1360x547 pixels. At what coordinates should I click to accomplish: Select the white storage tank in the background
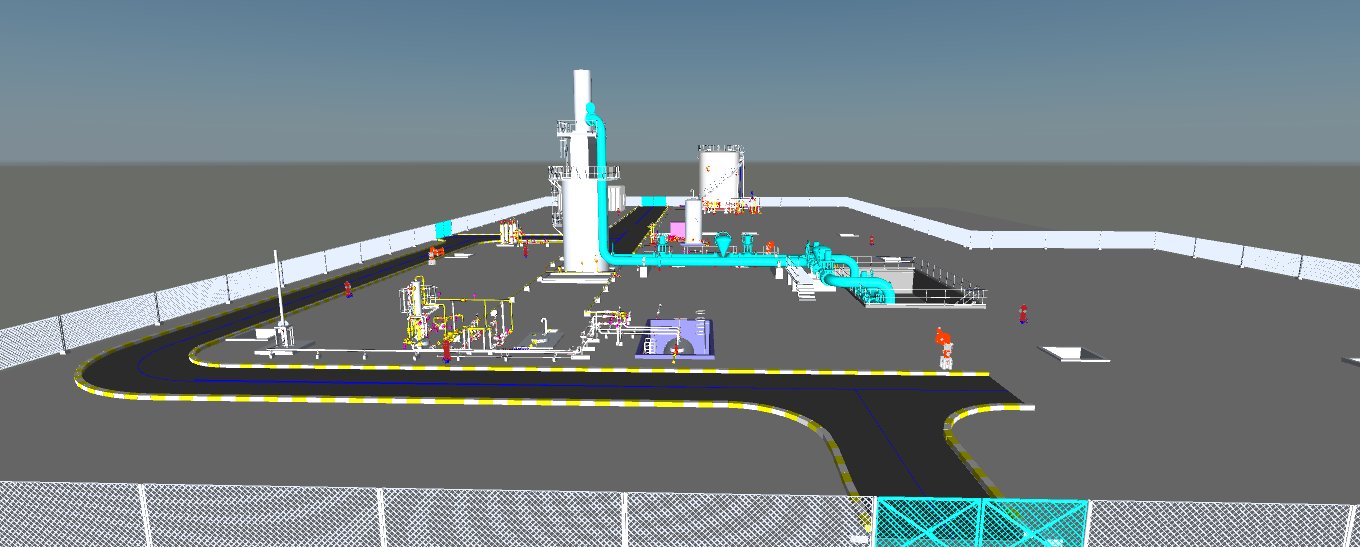click(720, 175)
